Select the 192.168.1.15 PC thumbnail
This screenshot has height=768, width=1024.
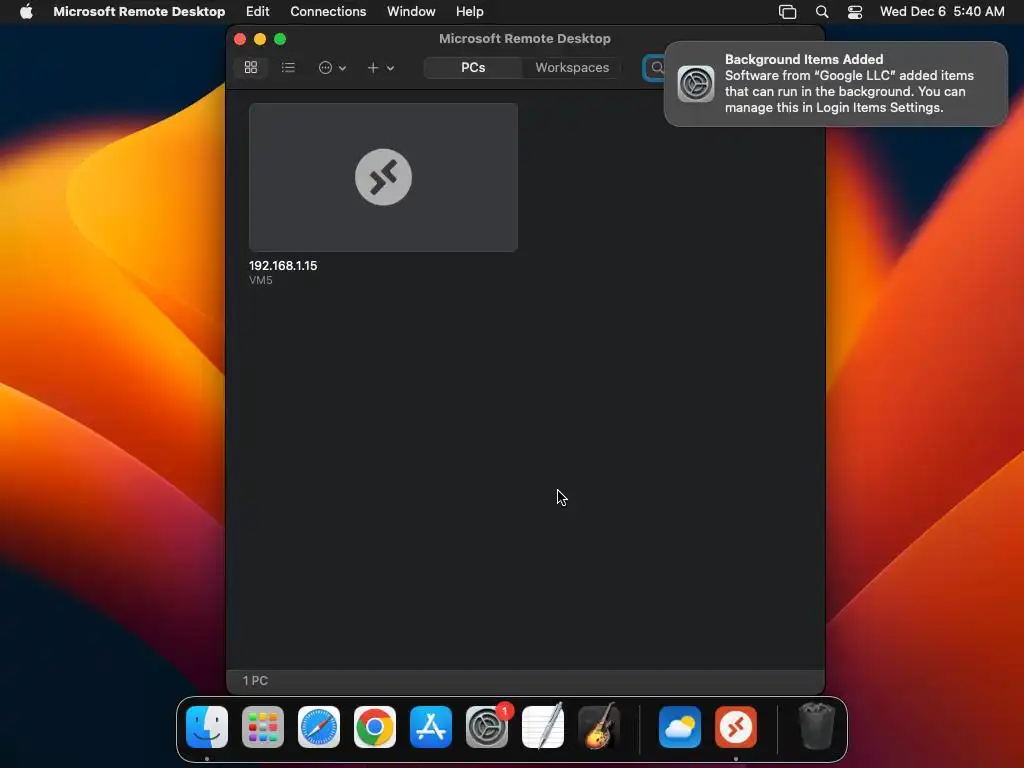(x=383, y=177)
